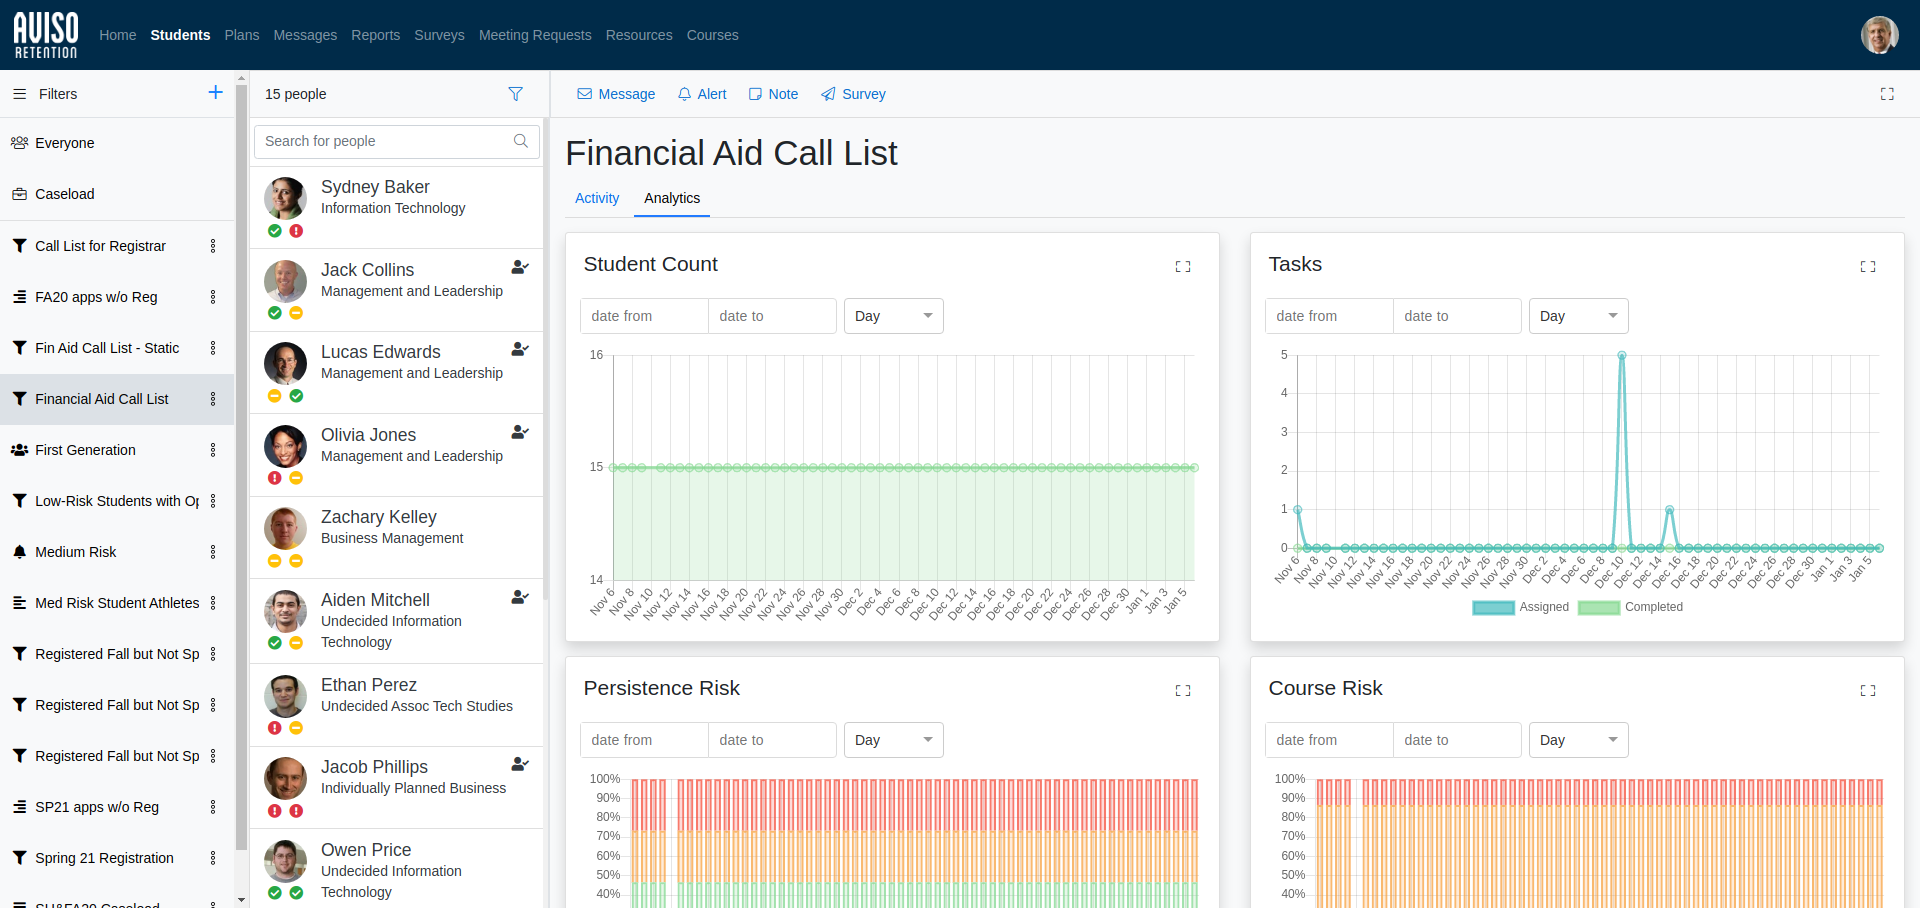
Task: Open options menu for First Generation
Action: pos(213,450)
